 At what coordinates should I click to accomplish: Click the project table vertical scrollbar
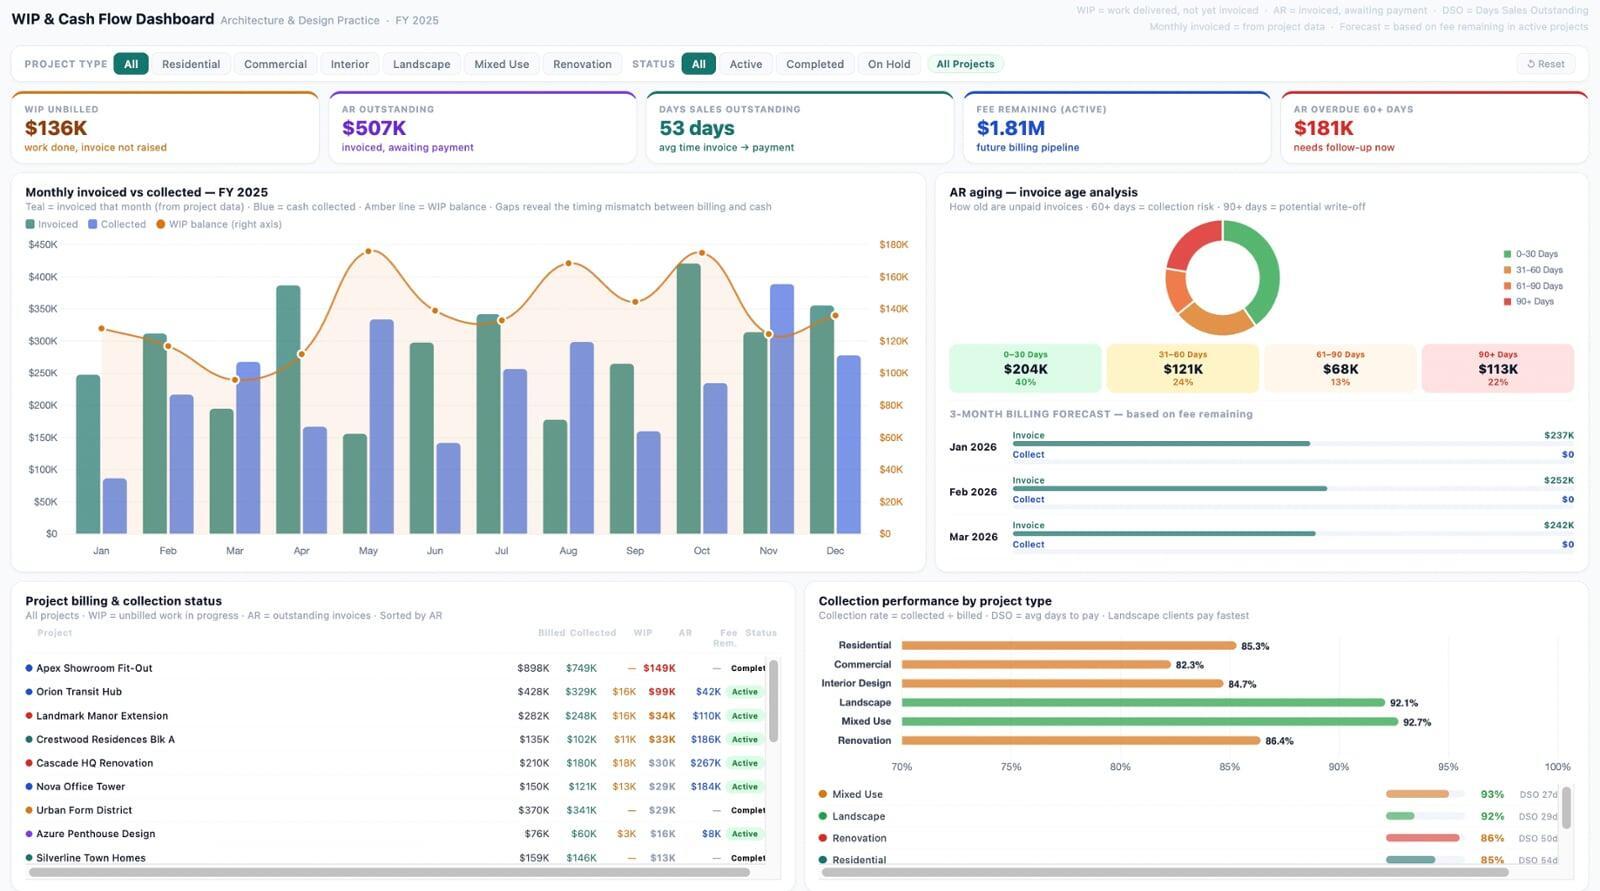click(x=774, y=700)
